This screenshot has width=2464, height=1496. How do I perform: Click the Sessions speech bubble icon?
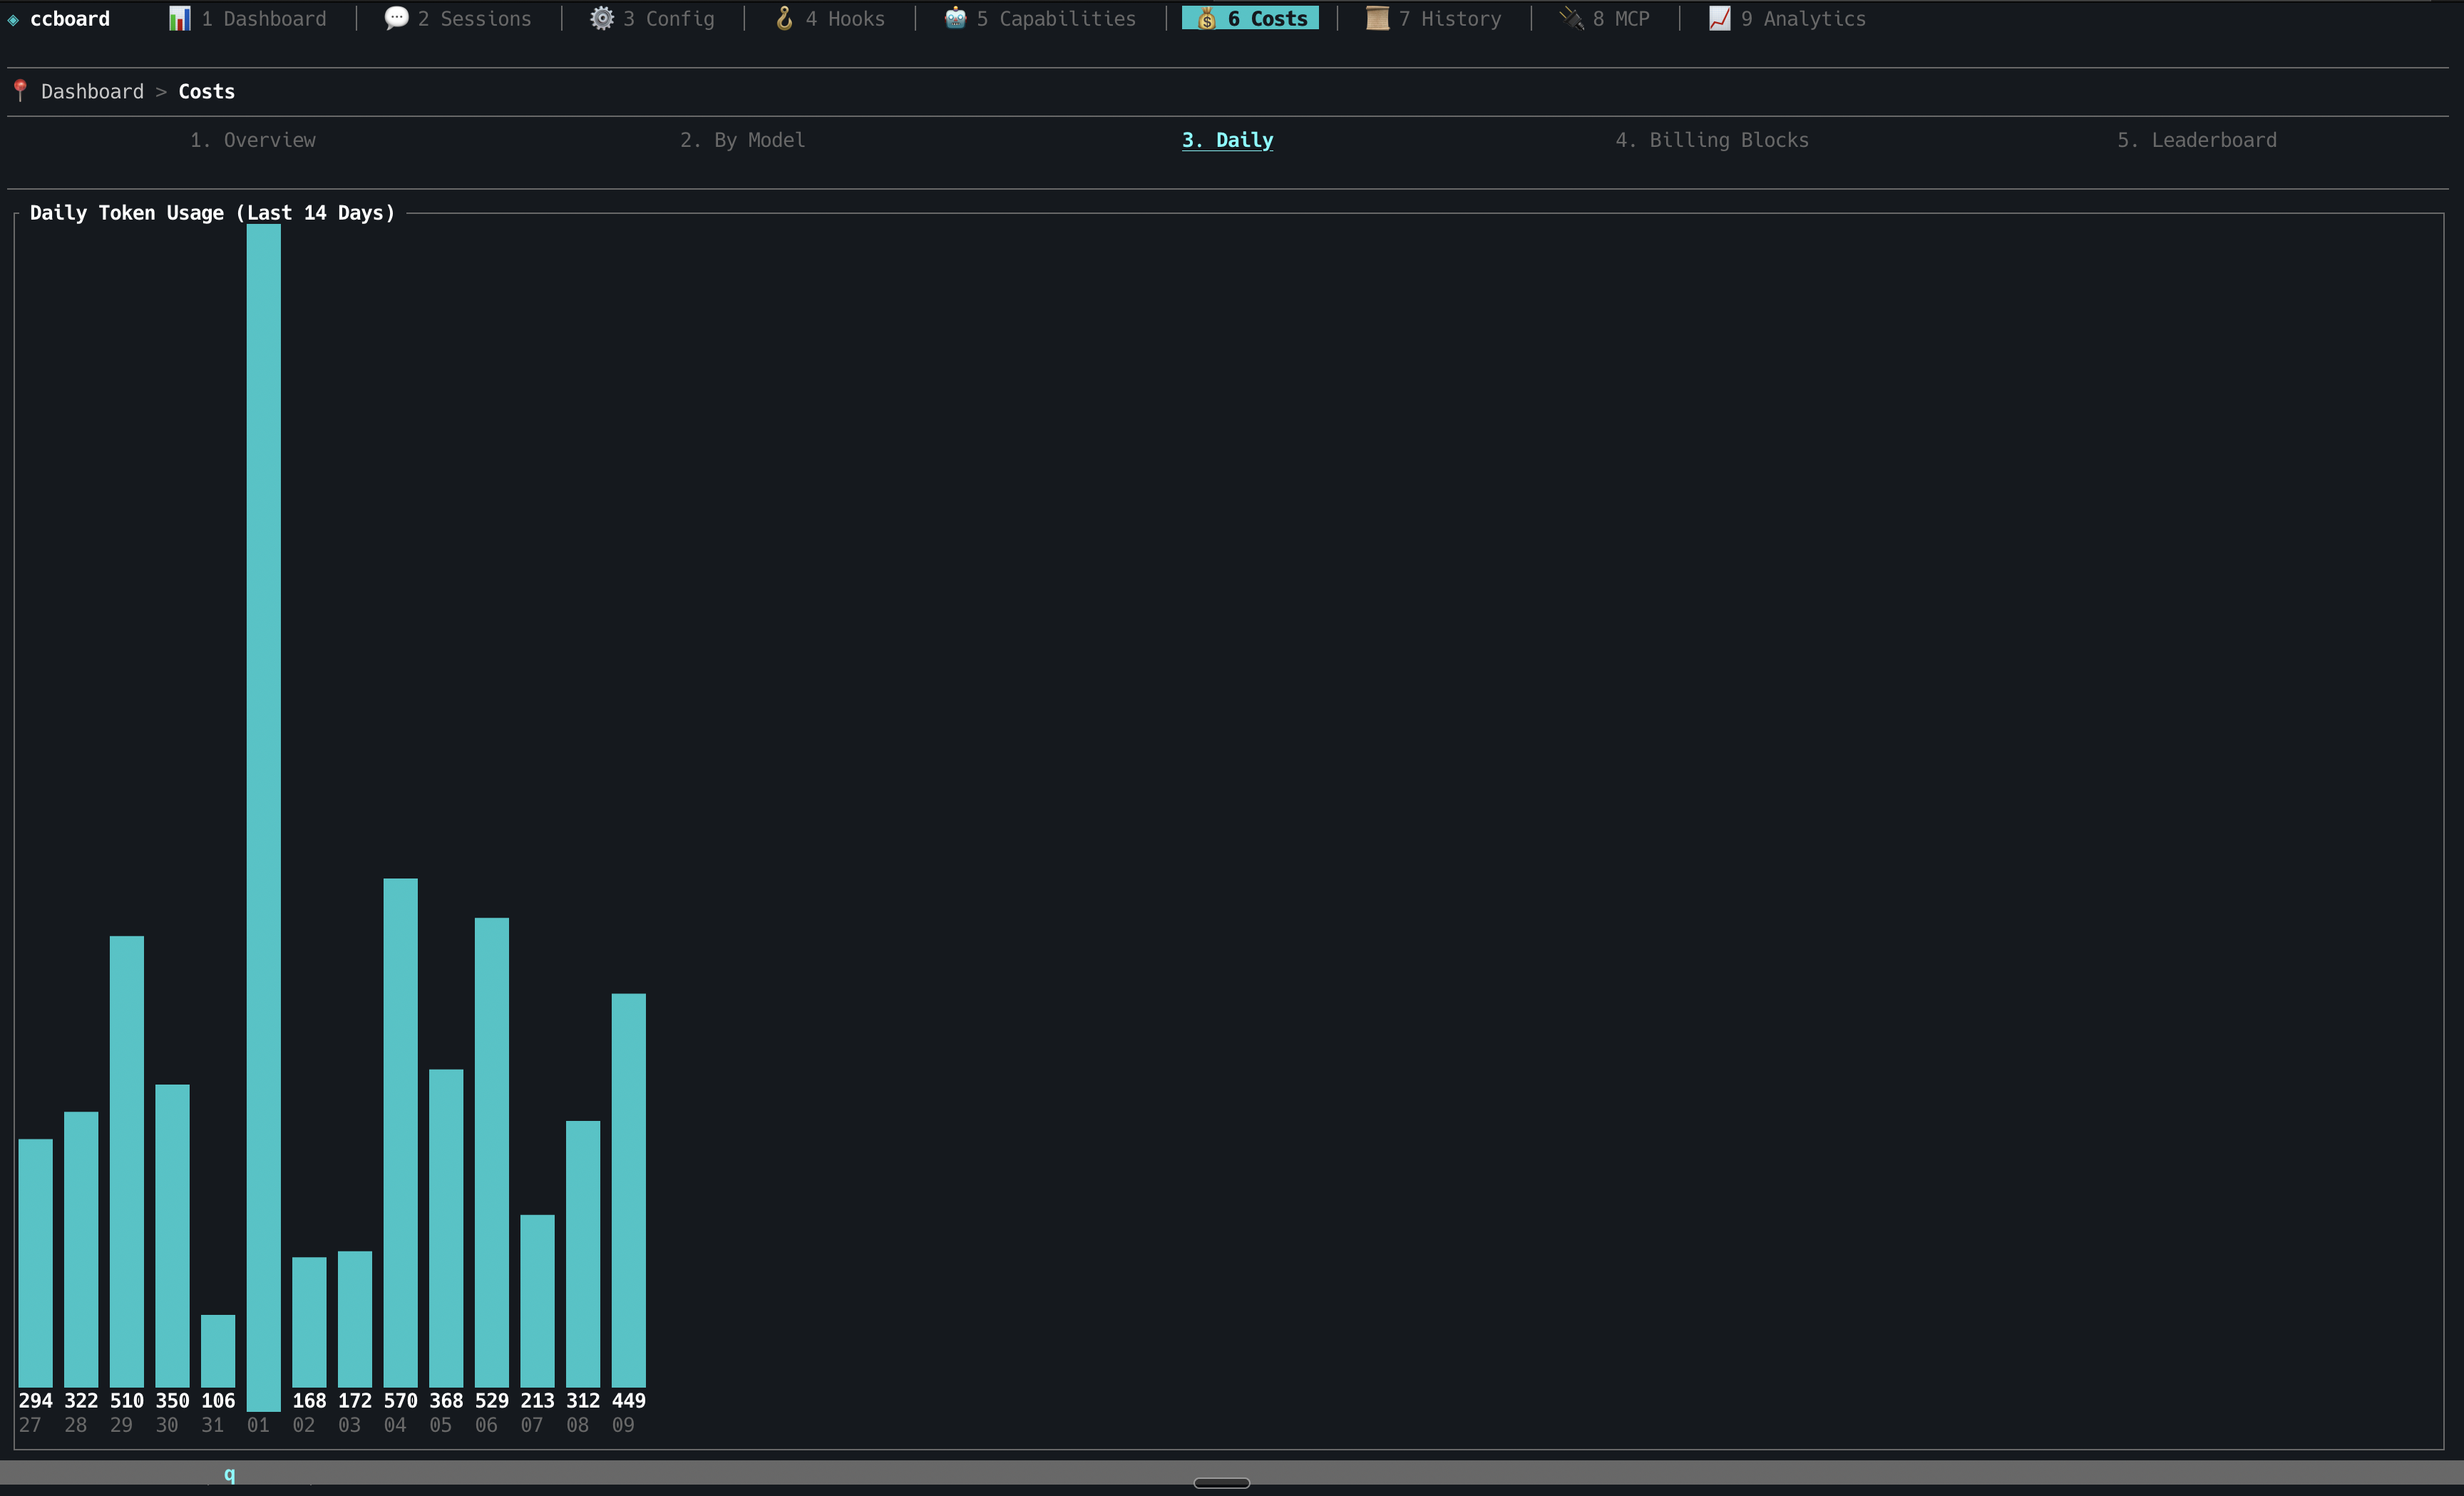[396, 19]
